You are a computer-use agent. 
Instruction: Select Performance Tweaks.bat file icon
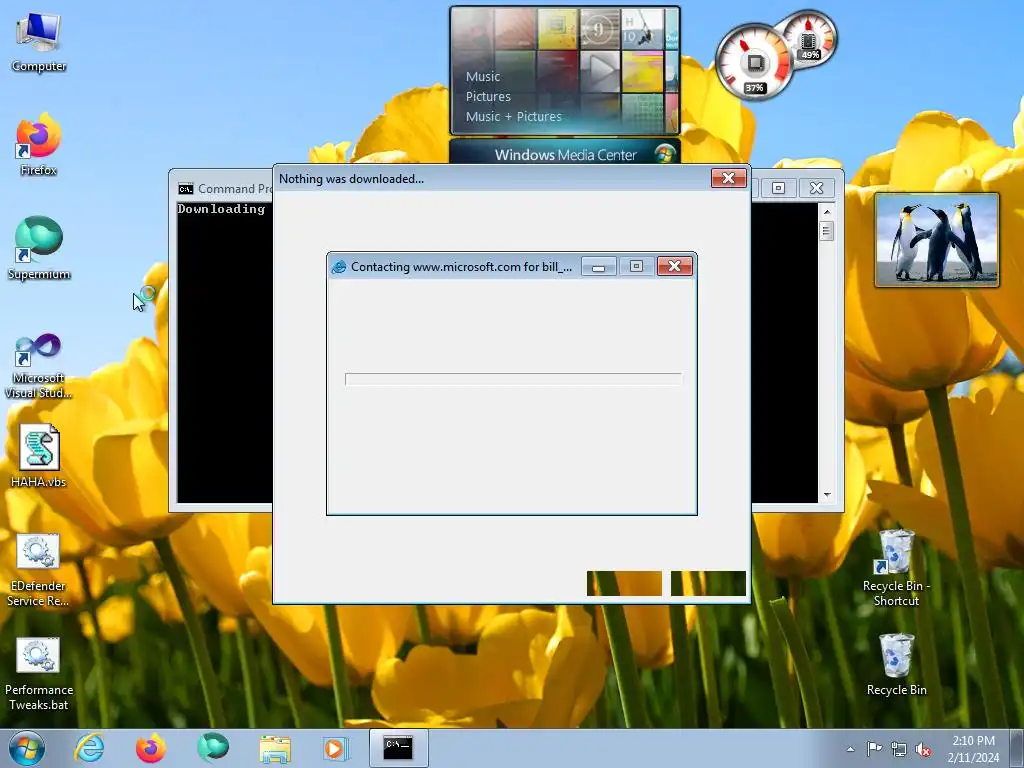tap(39, 675)
